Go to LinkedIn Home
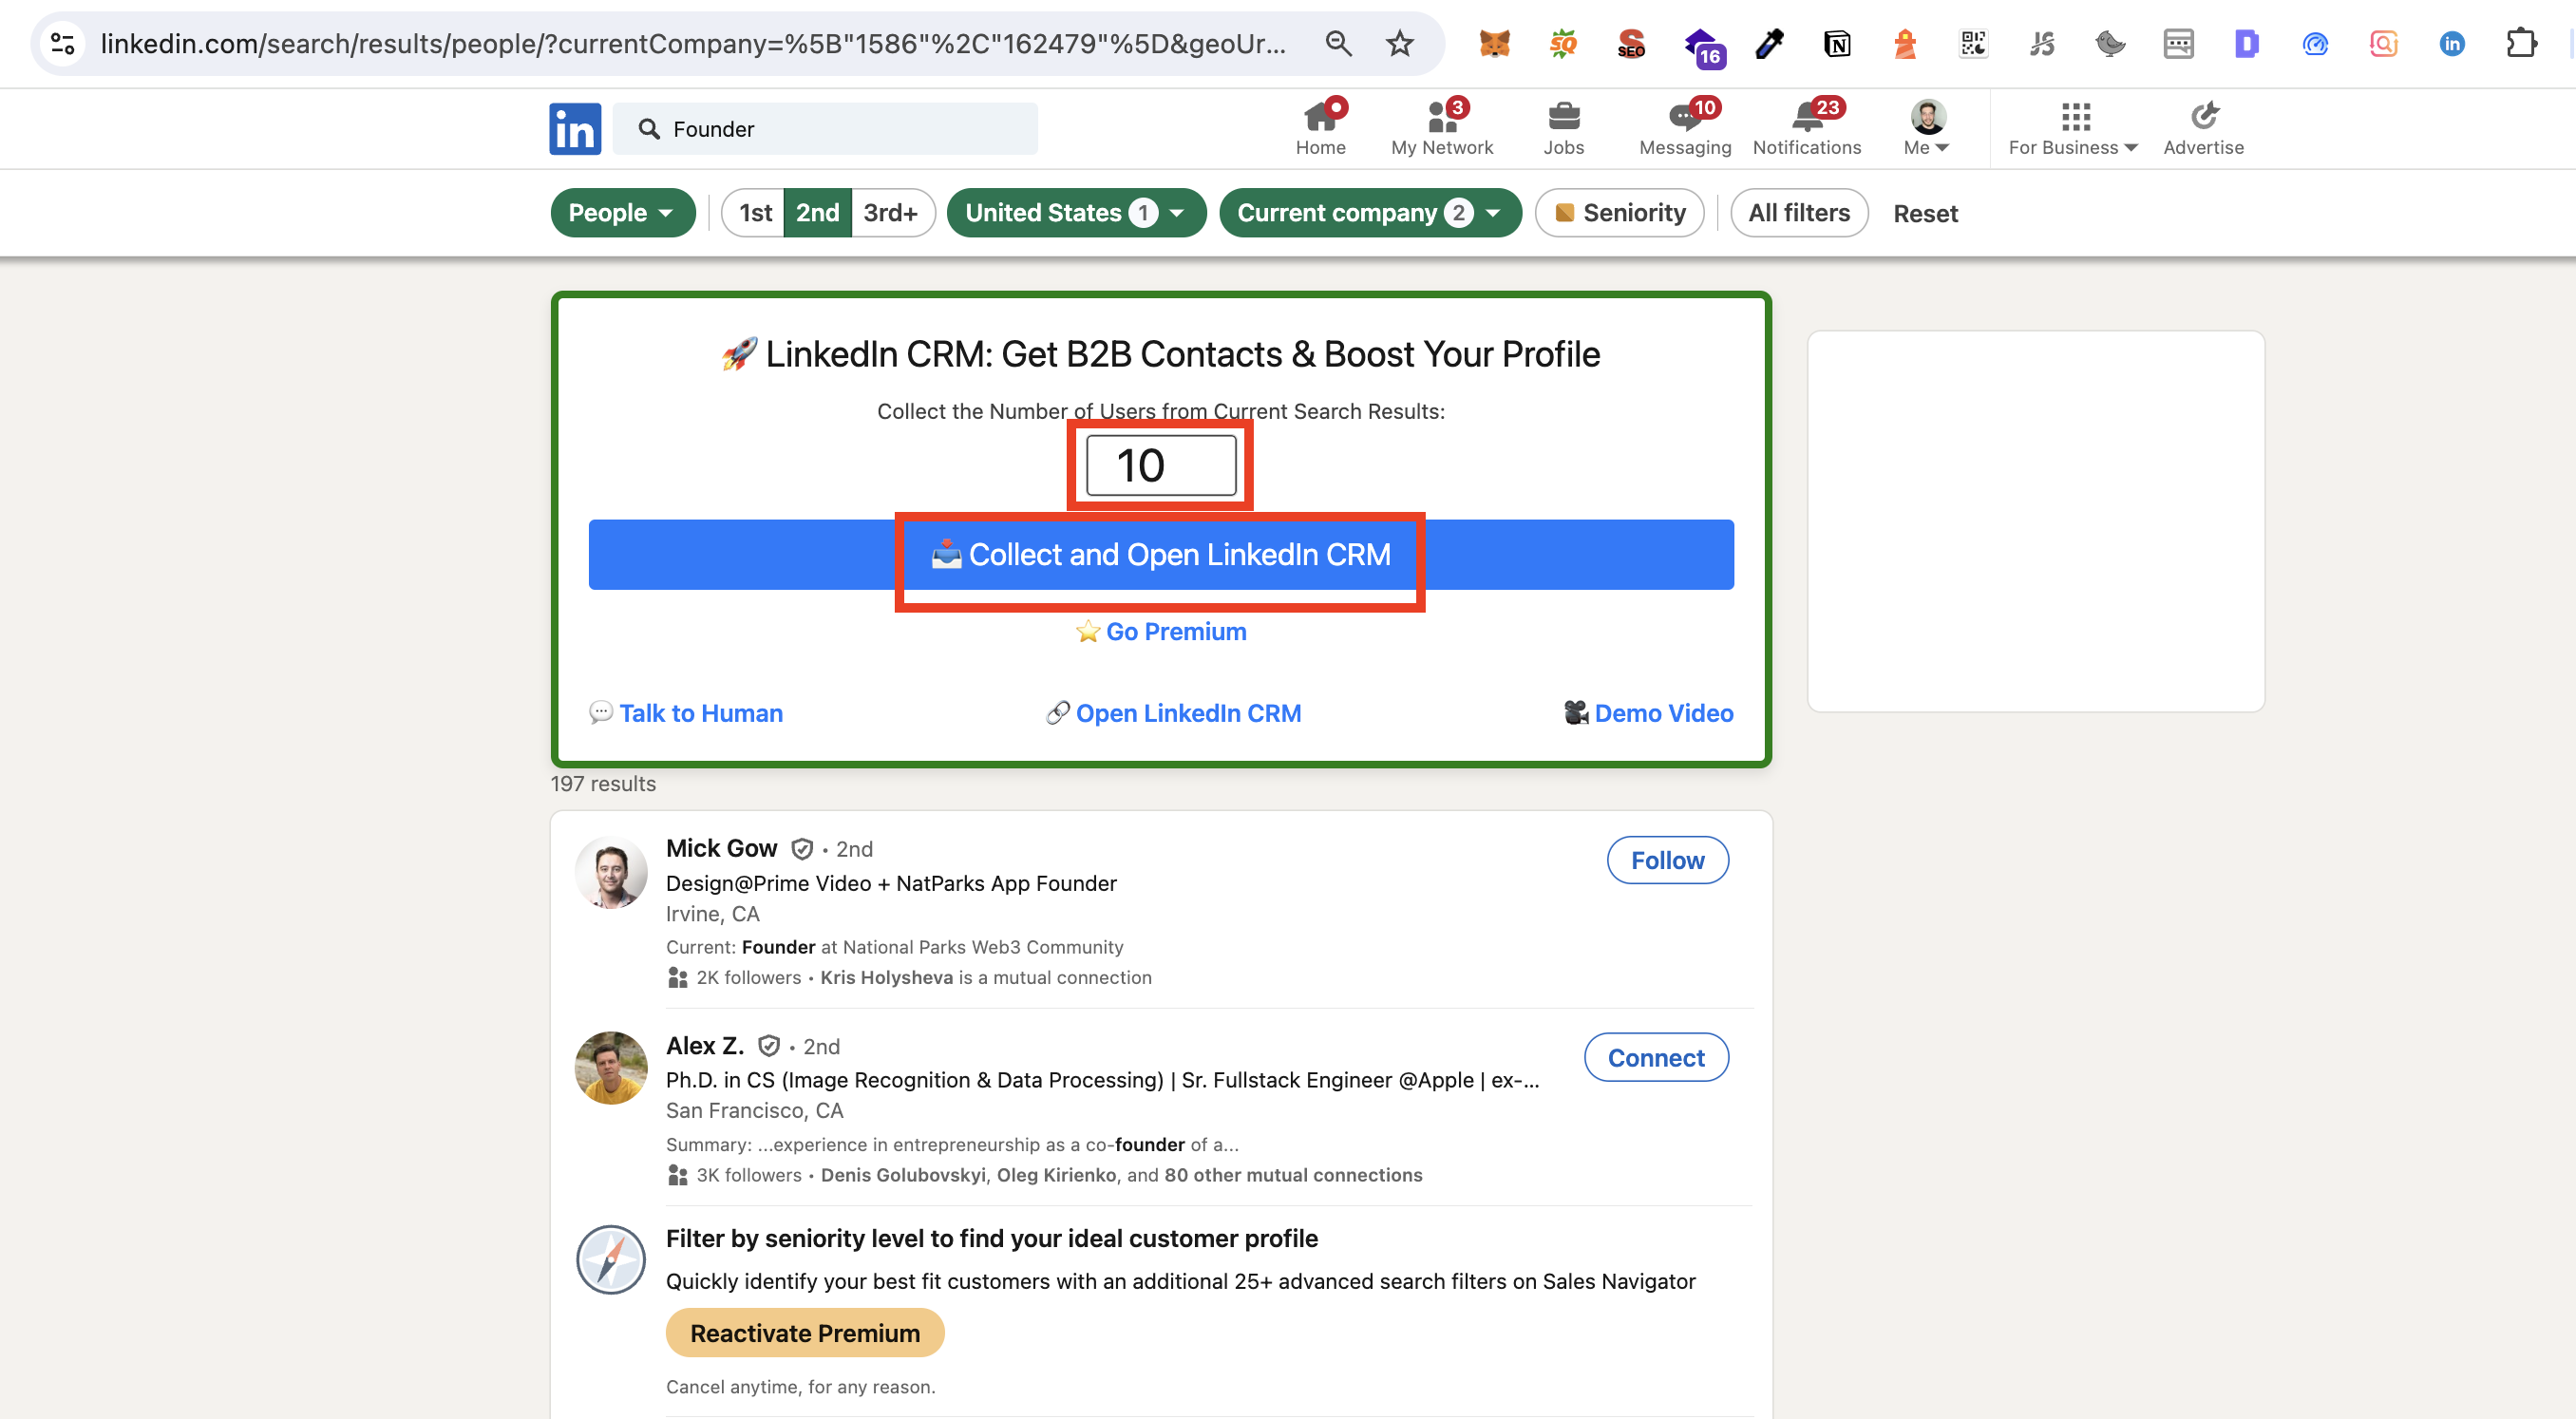The height and width of the screenshot is (1419, 2576). point(1320,128)
